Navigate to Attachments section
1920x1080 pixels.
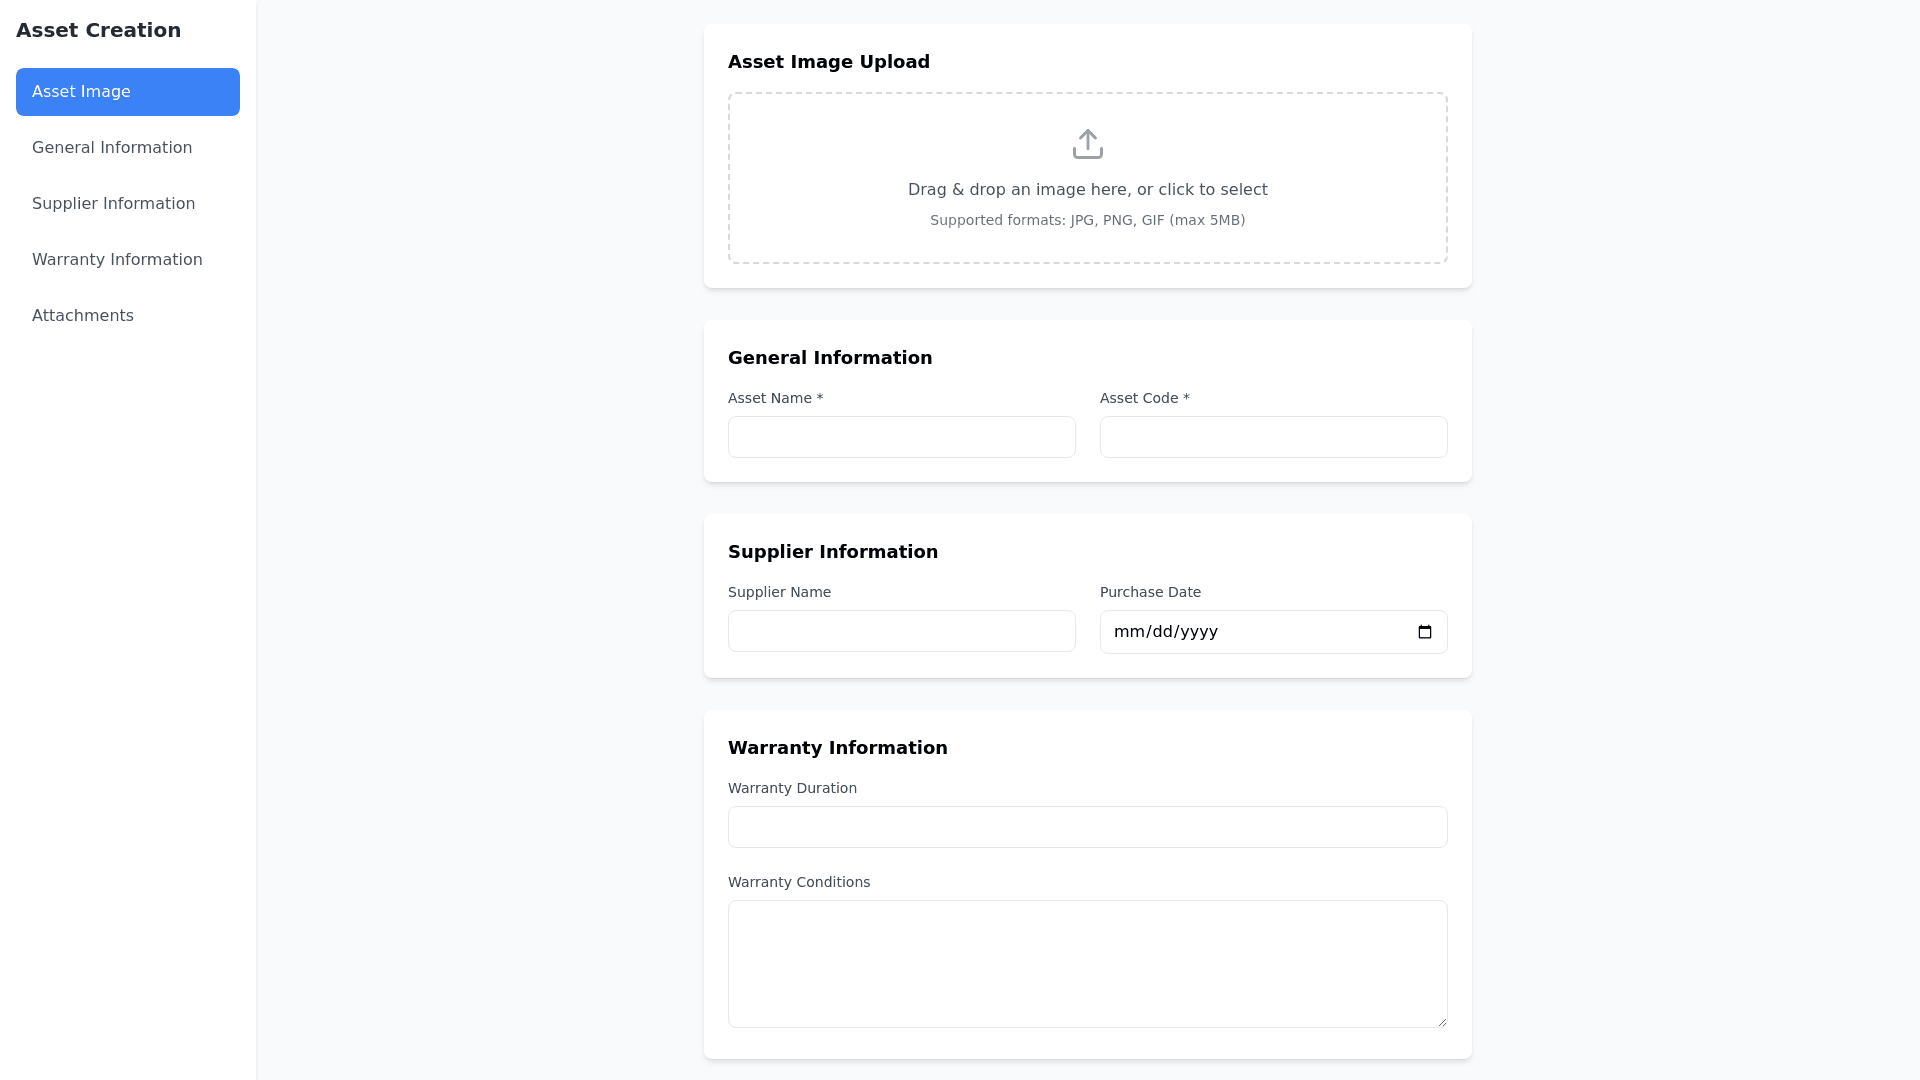(x=83, y=316)
